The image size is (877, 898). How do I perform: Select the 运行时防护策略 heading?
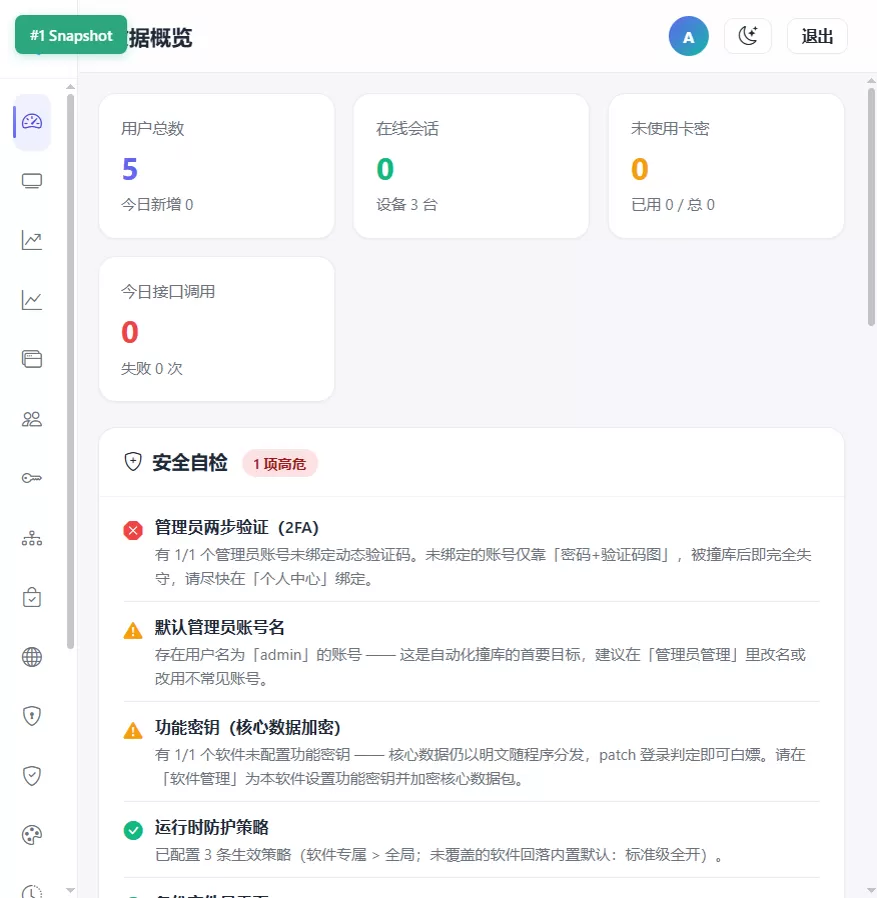tap(211, 827)
